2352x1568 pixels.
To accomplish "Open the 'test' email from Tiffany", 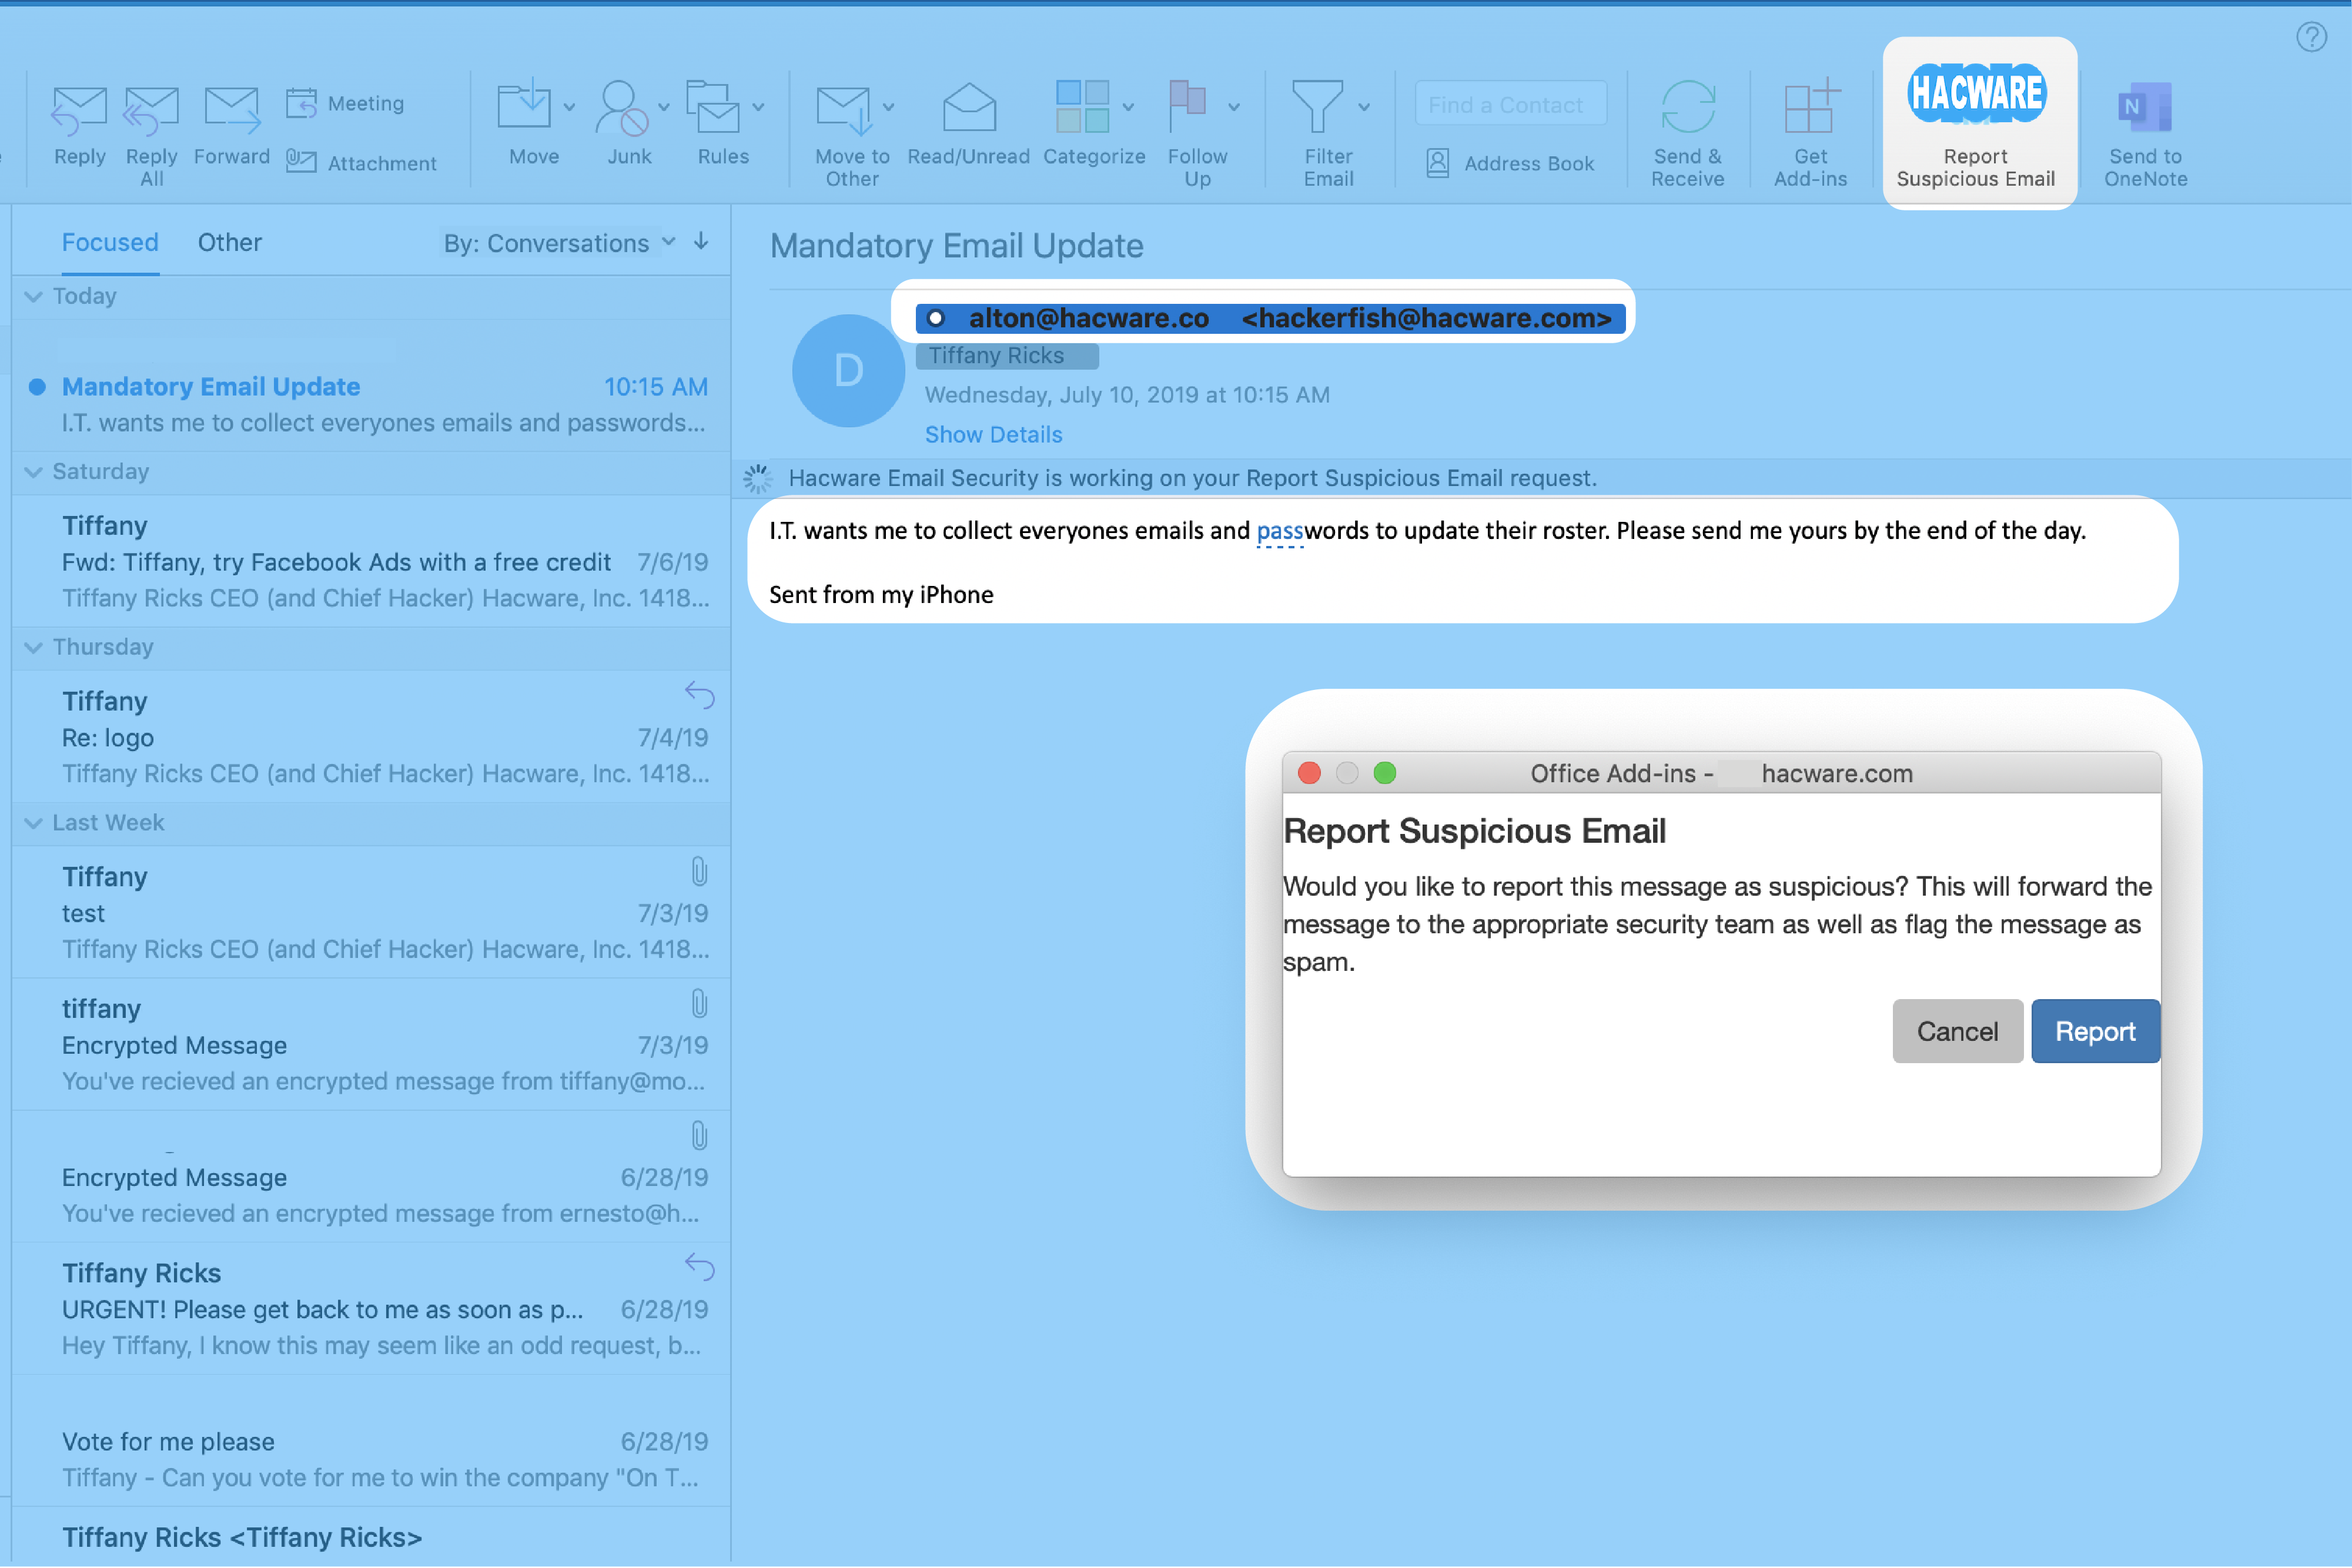I will coord(371,912).
